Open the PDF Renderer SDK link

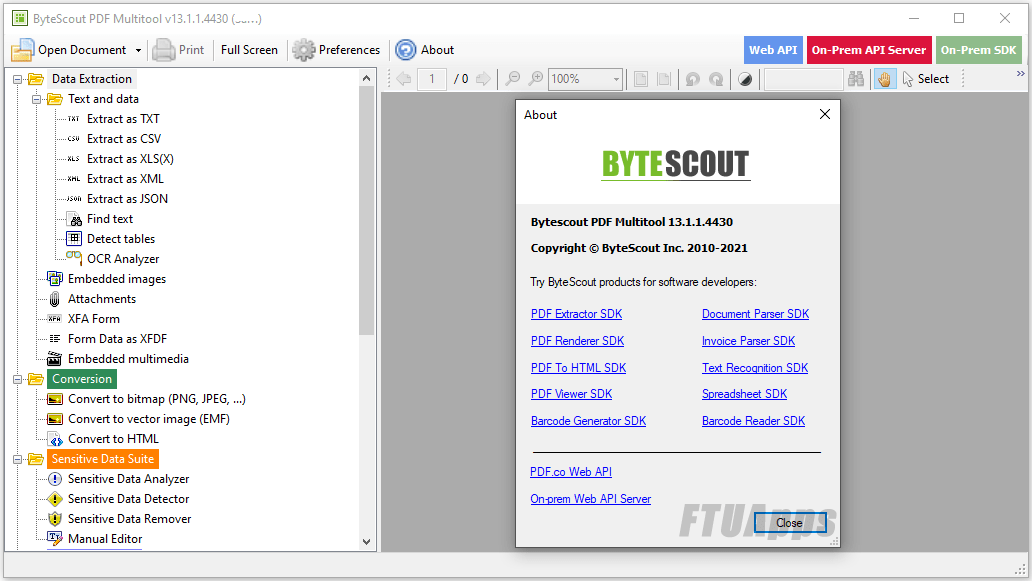click(x=577, y=341)
